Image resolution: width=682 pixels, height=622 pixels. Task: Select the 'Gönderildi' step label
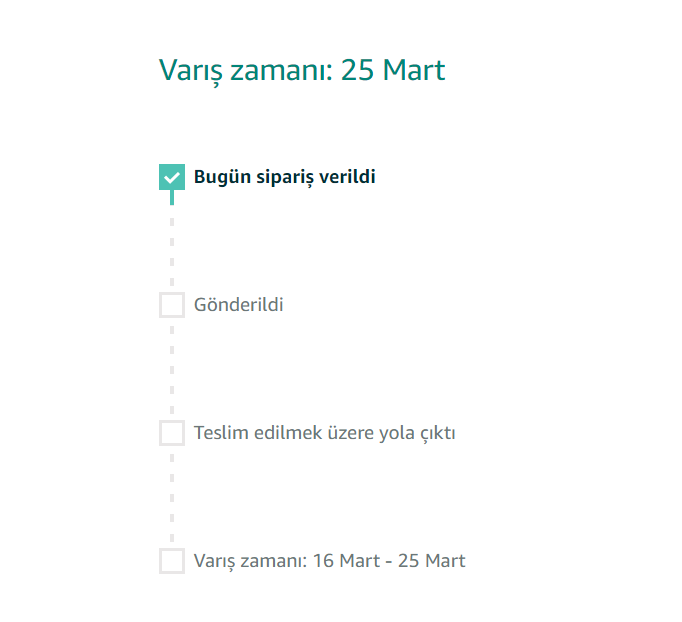(239, 305)
